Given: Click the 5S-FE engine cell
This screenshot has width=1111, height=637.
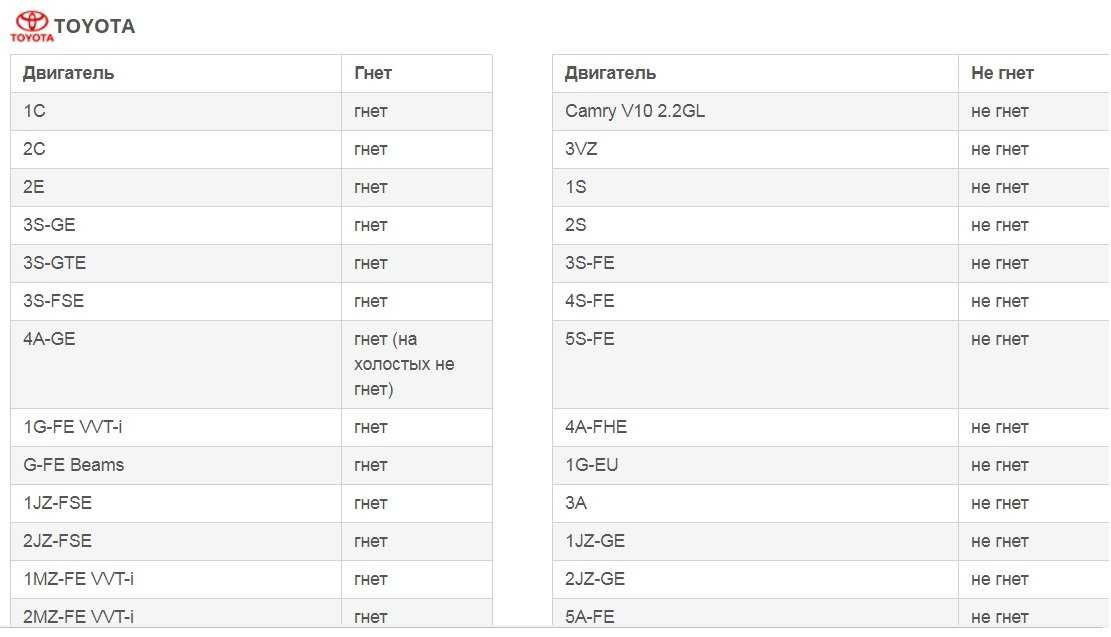Looking at the screenshot, I should [755, 364].
